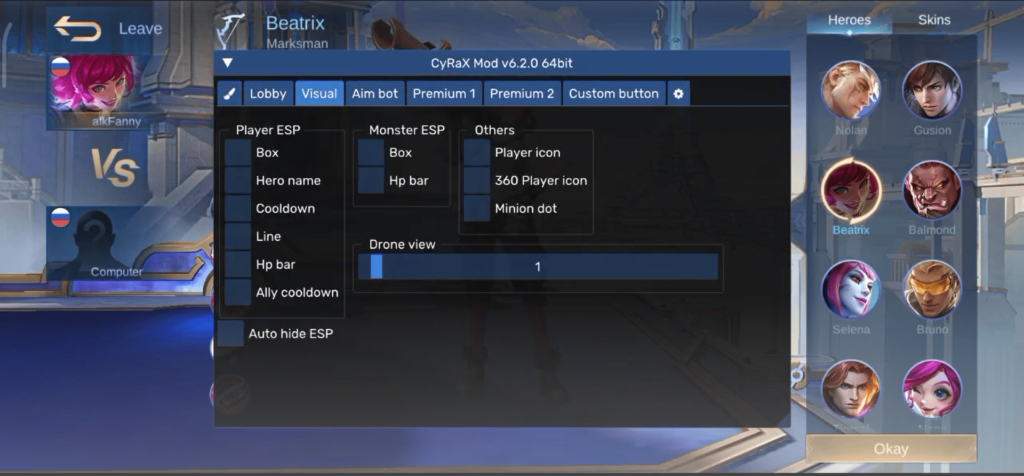Screen dimensions: 1024x476
Task: Toggle the Minion dot checkbox
Action: (x=477, y=209)
